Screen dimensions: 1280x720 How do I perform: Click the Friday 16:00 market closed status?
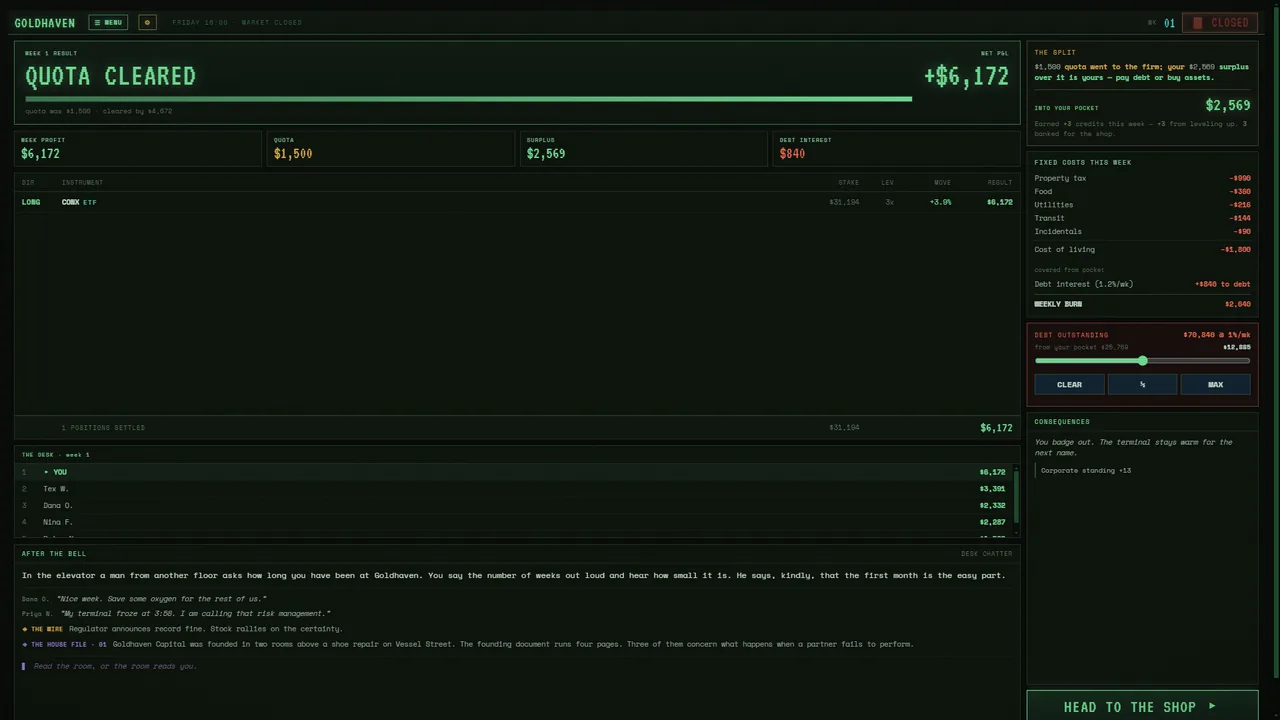237,22
